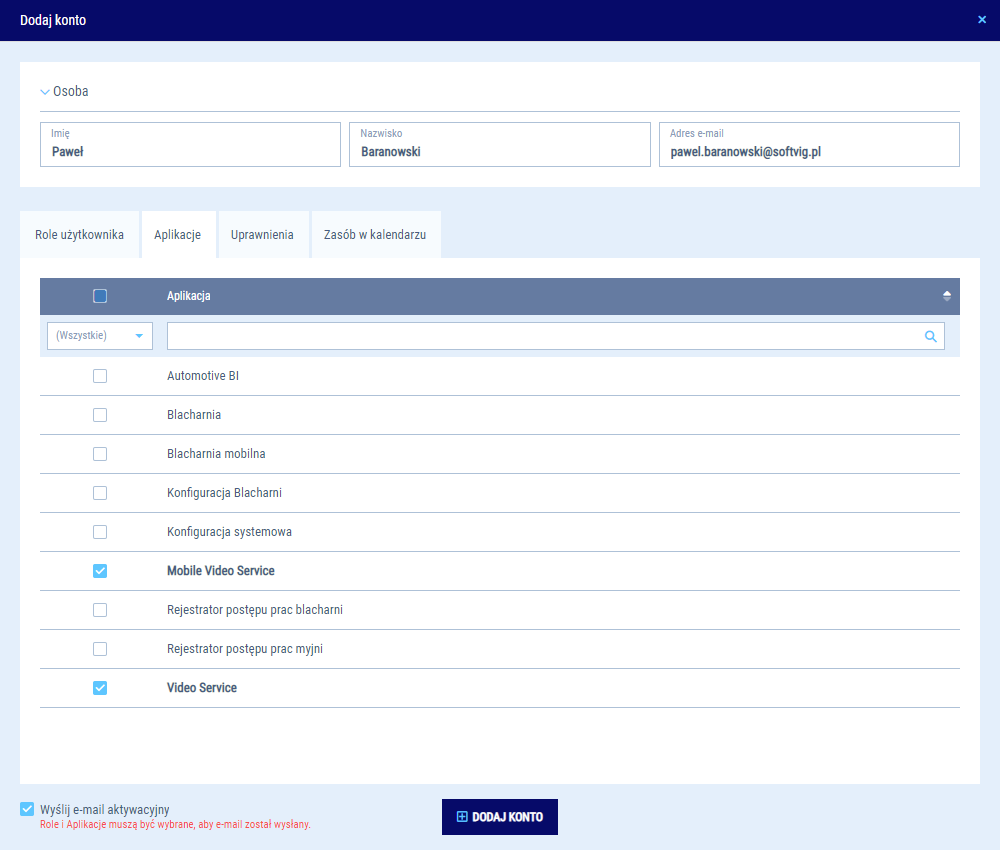This screenshot has height=850, width=1000.
Task: Click the sort arrows in Aplikacja header
Action: click(946, 296)
